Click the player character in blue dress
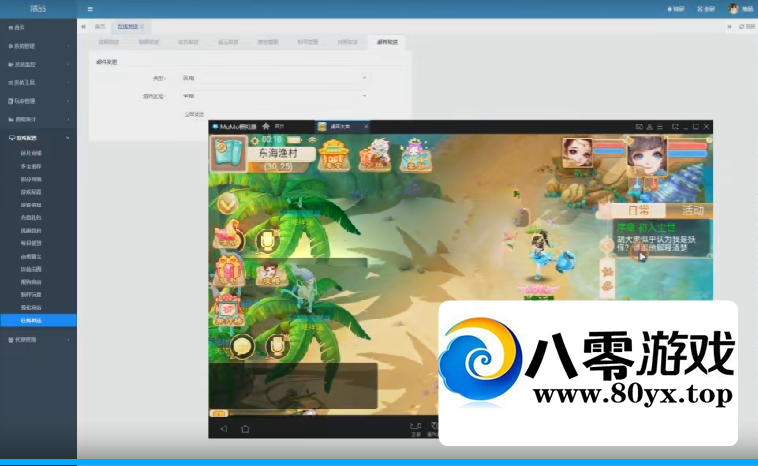The image size is (758, 466). [539, 255]
